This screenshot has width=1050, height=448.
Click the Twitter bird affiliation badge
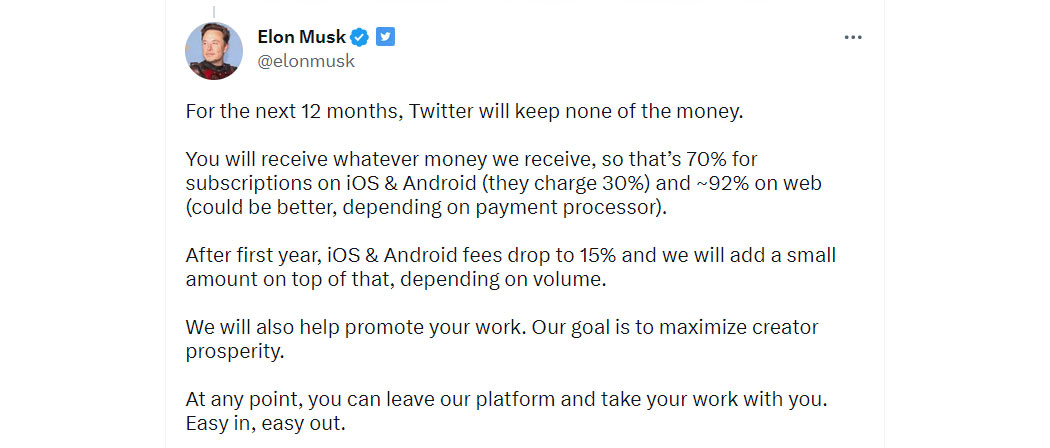(x=385, y=37)
